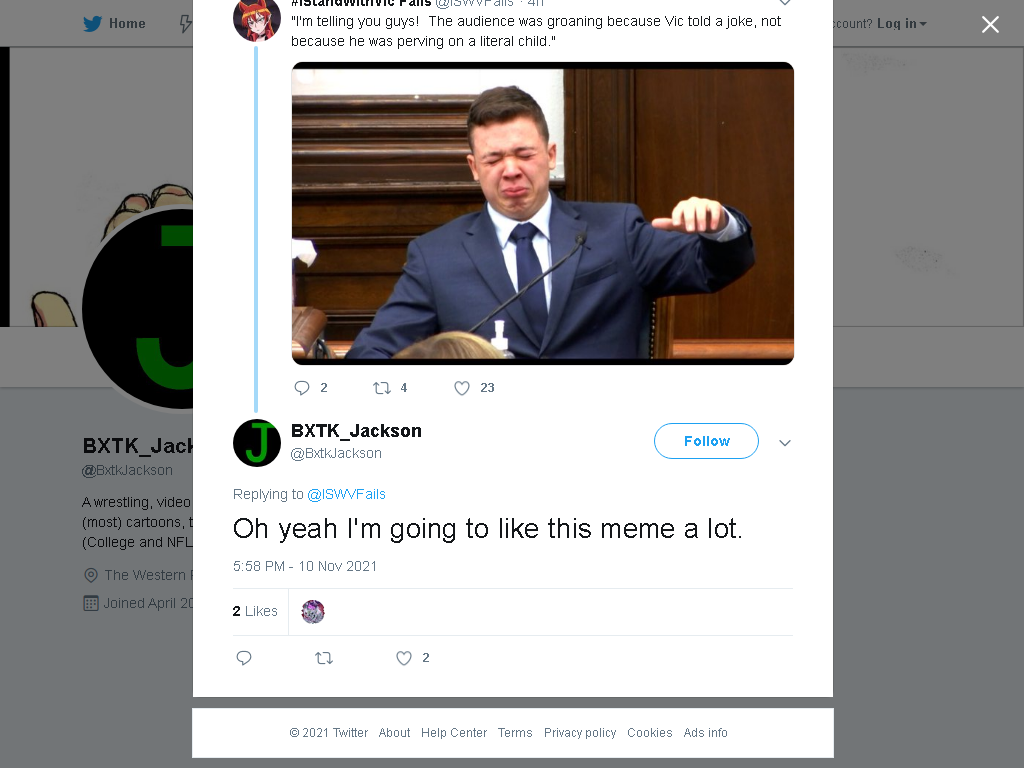Image resolution: width=1024 pixels, height=768 pixels.
Task: Open the tweet timestamp 5:58 PM link
Action: coord(305,566)
